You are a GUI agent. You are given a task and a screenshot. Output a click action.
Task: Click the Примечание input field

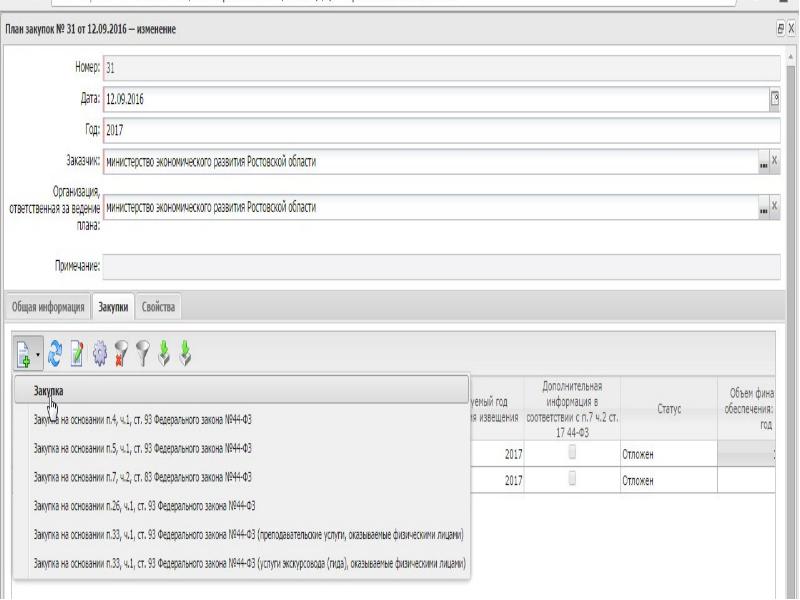(441, 266)
